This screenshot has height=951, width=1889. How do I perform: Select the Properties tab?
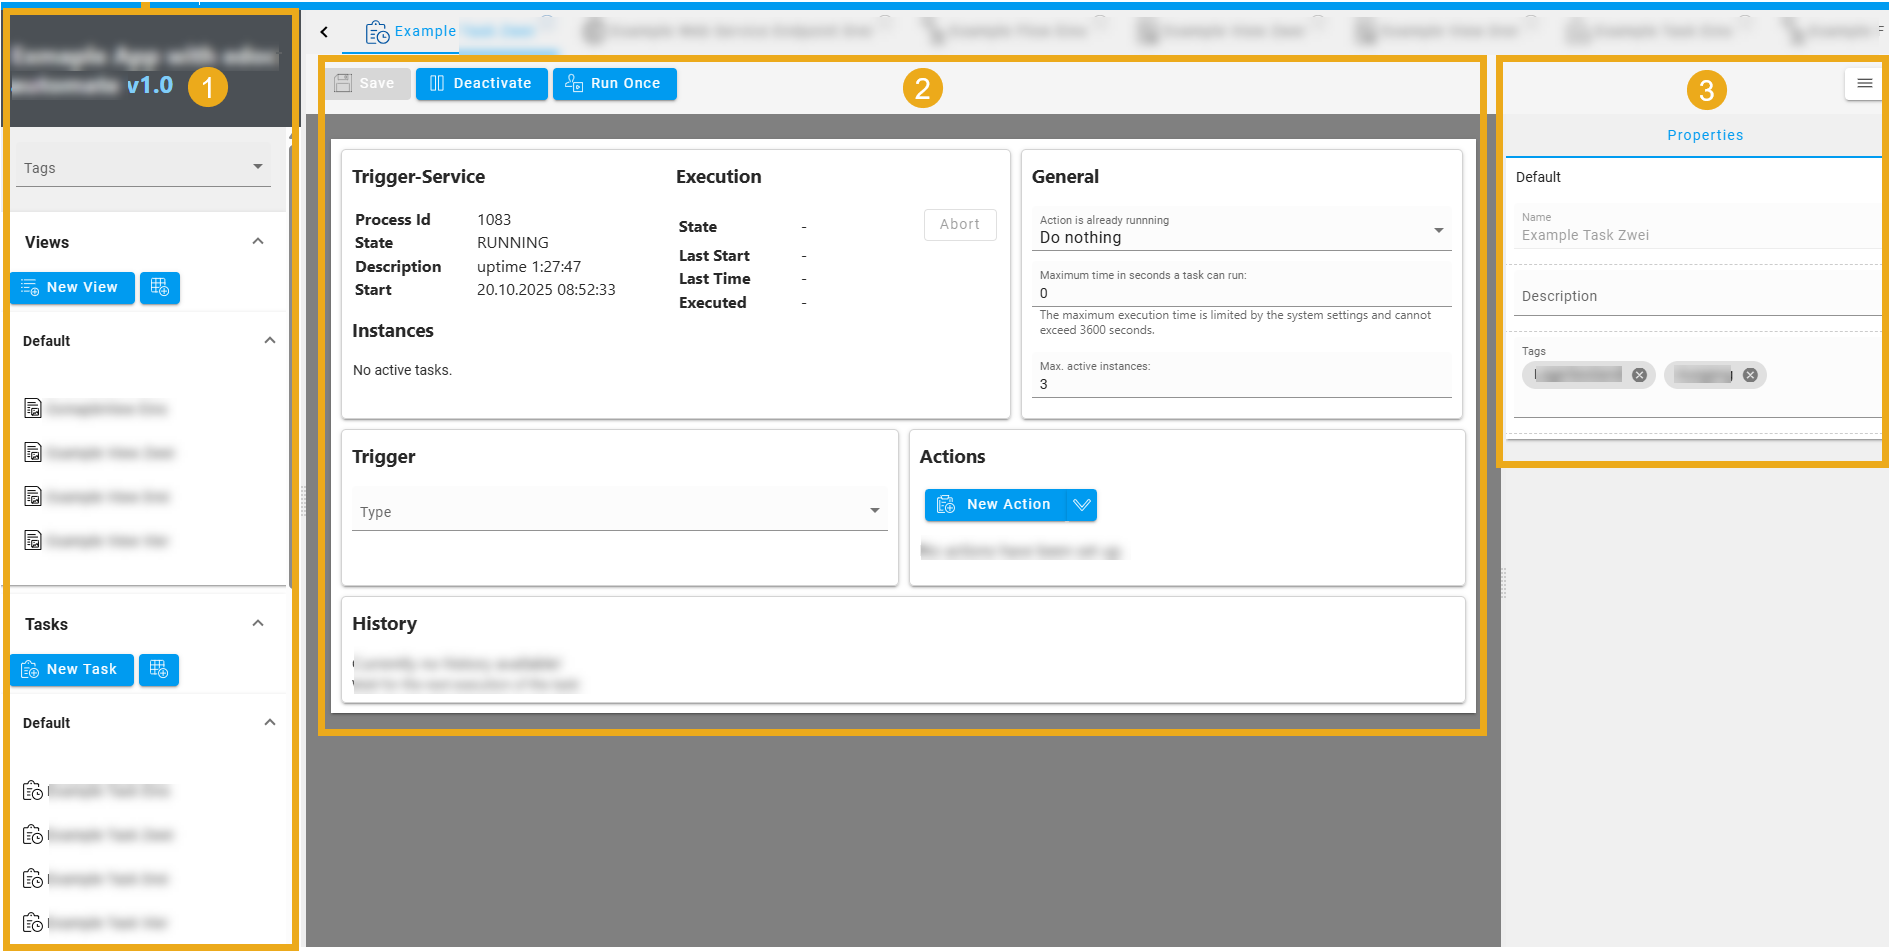1704,135
